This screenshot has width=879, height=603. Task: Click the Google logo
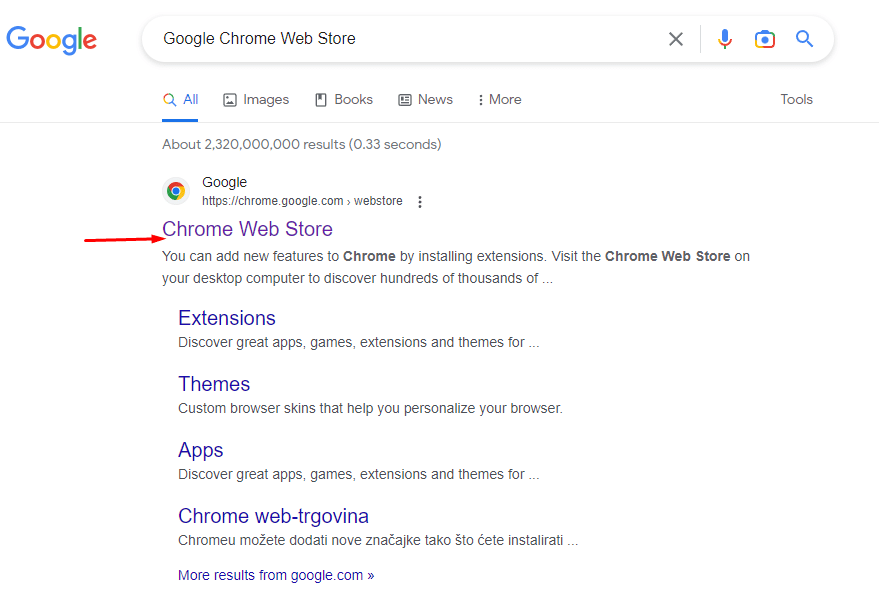coord(52,40)
